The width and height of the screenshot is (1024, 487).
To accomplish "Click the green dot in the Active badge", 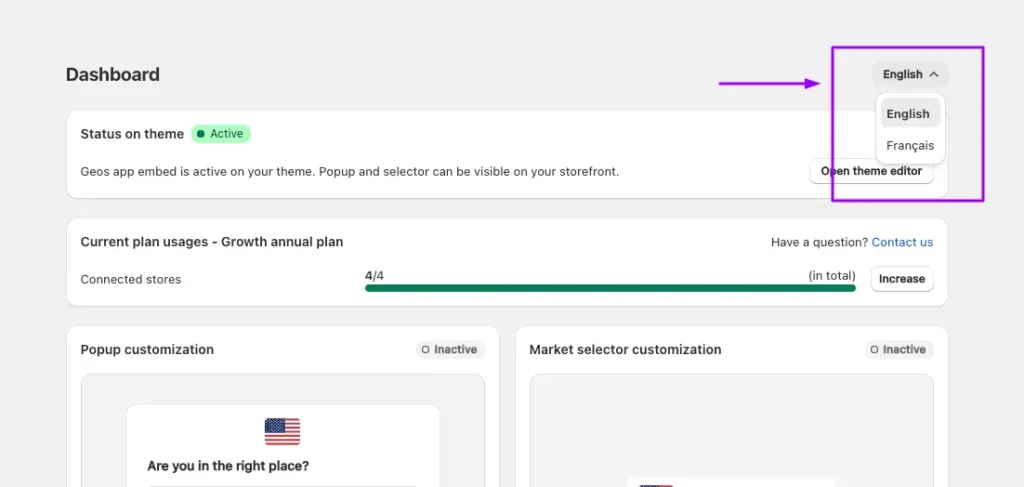I will click(x=200, y=134).
